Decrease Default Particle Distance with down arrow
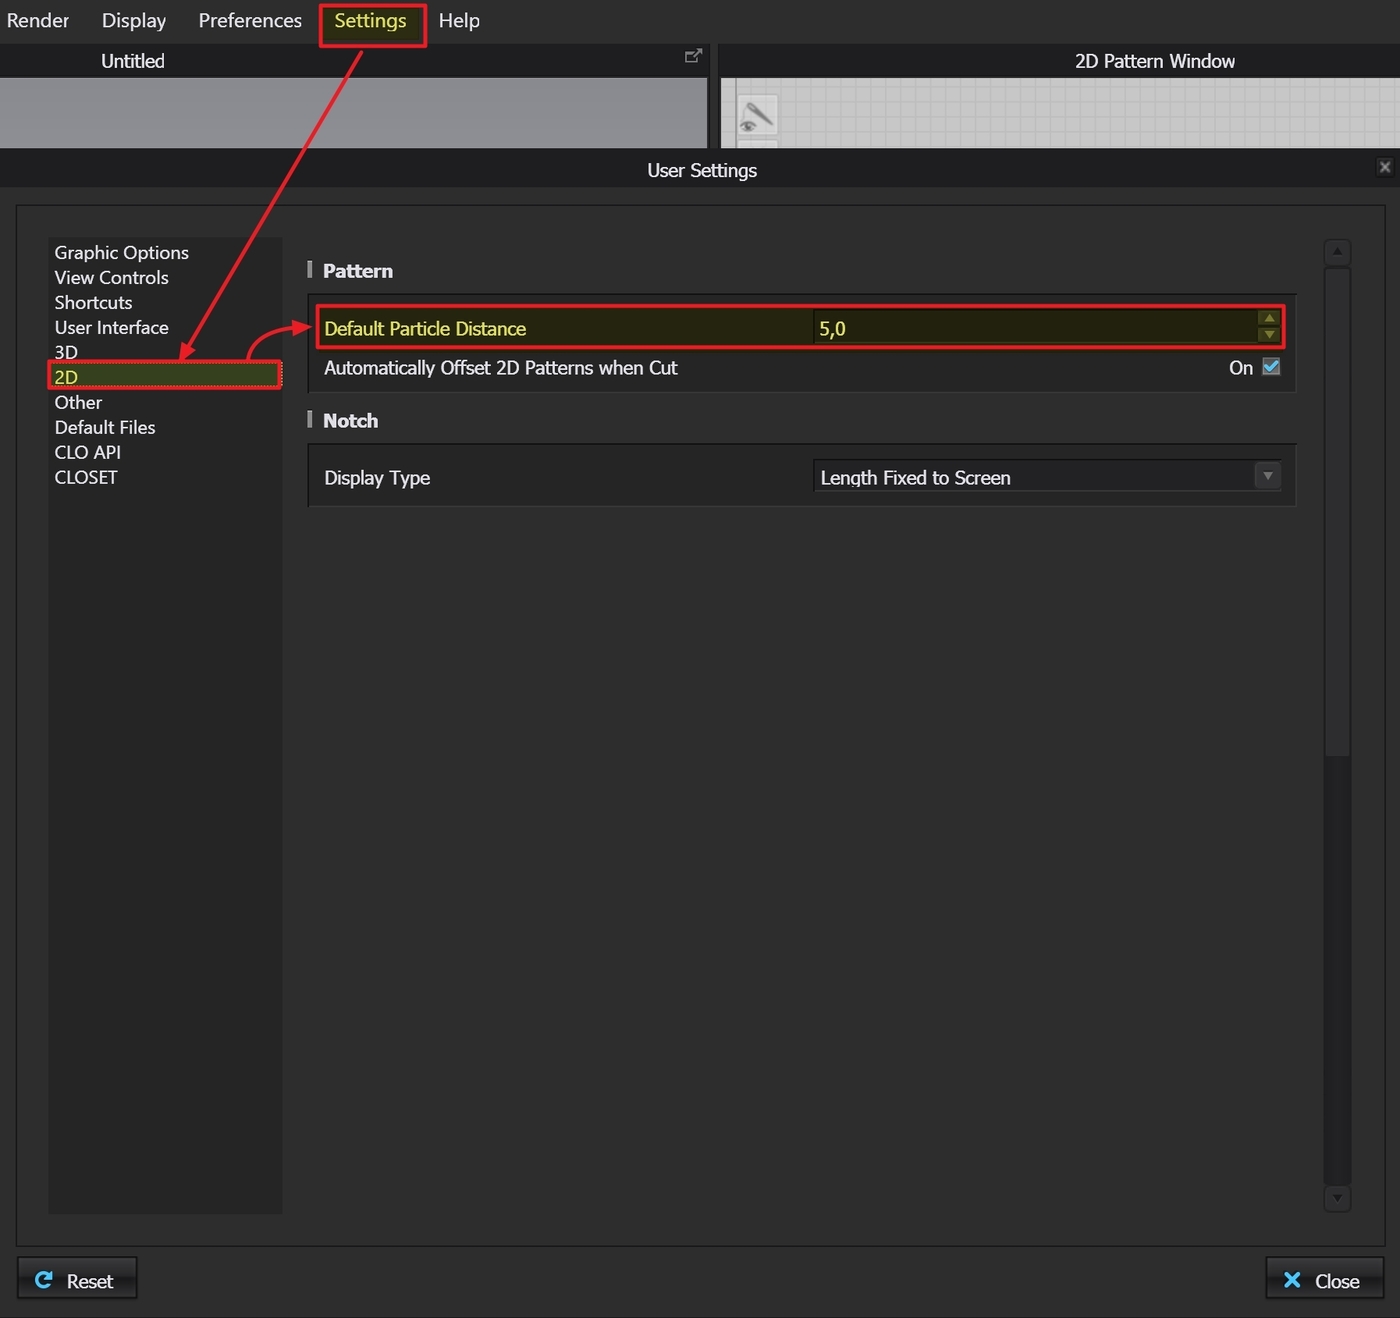The height and width of the screenshot is (1318, 1400). (x=1269, y=335)
